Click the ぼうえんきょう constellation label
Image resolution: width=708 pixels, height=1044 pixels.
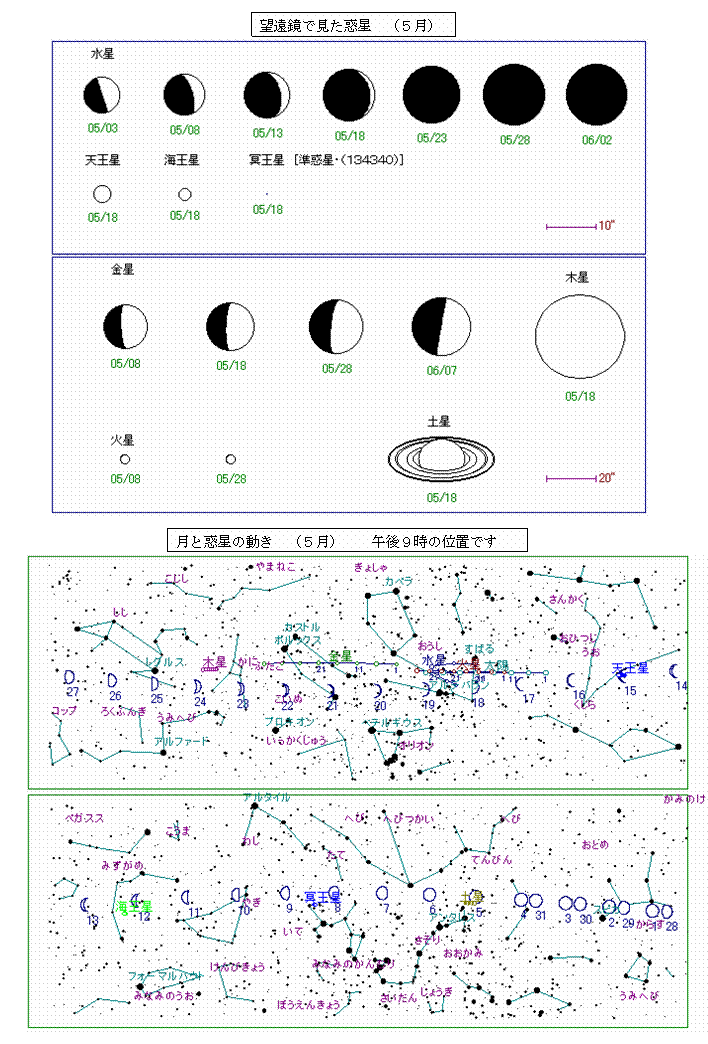point(308,1005)
